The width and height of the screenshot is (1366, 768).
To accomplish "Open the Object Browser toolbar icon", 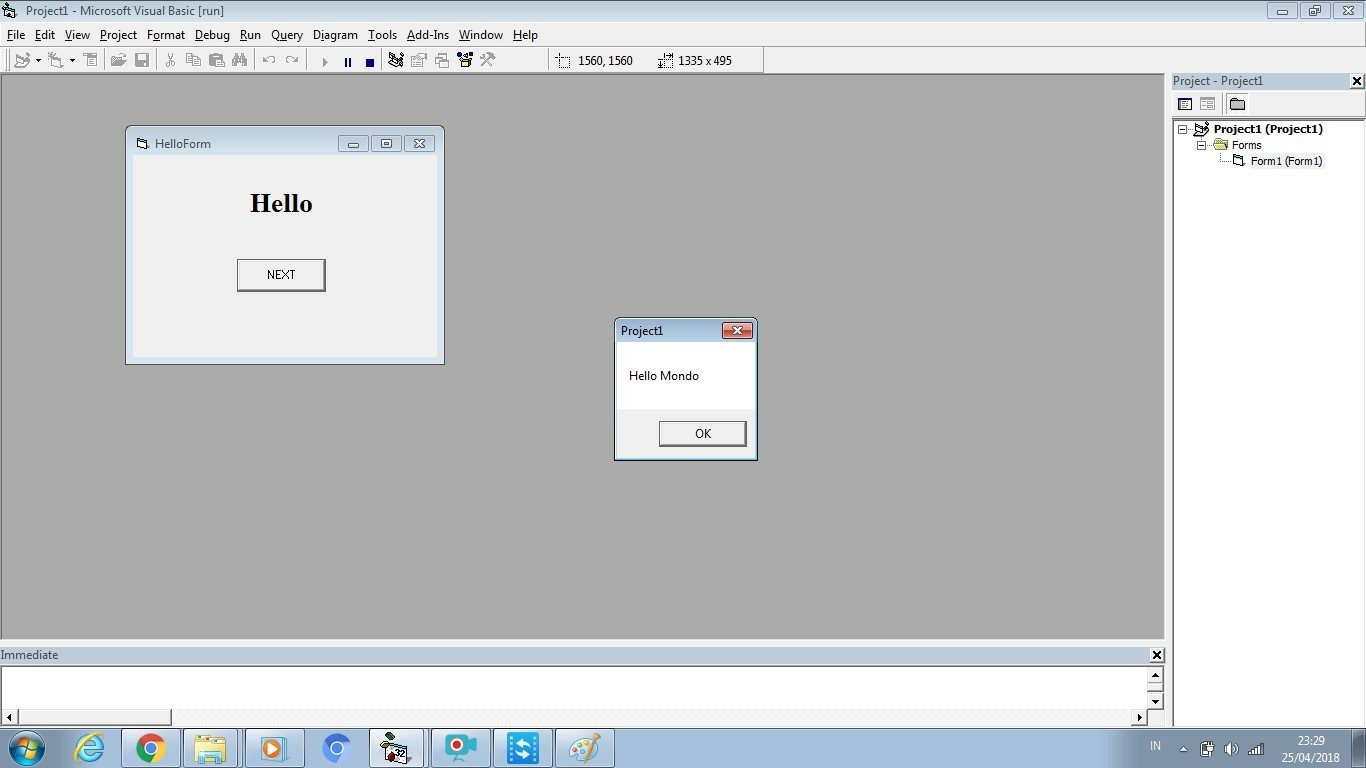I will click(465, 61).
